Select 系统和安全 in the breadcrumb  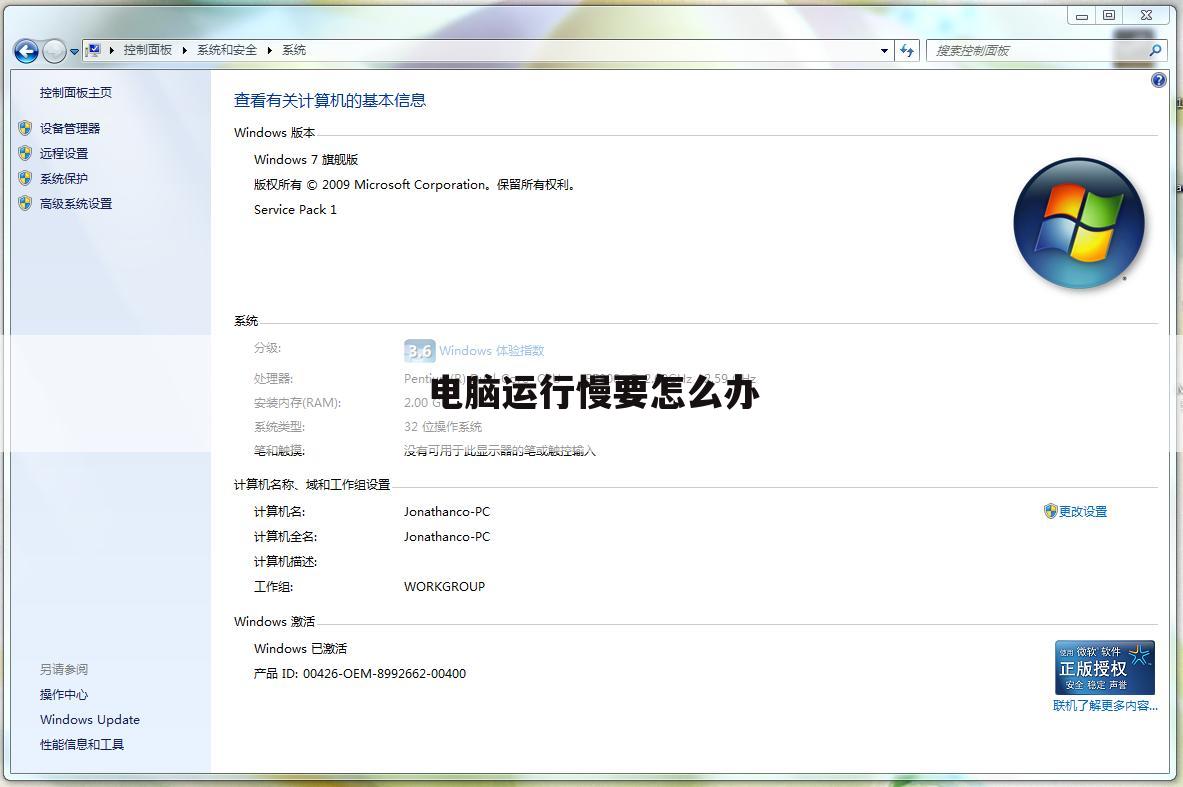(x=227, y=50)
